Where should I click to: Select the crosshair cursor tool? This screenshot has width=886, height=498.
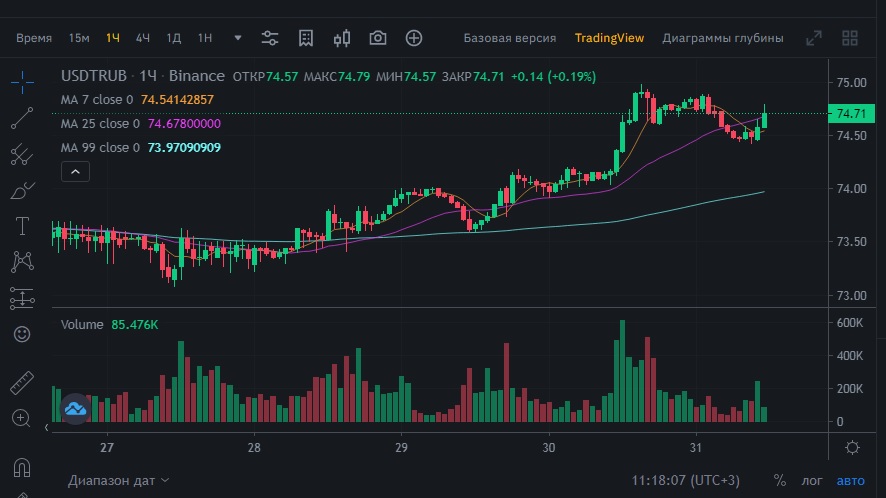22,83
